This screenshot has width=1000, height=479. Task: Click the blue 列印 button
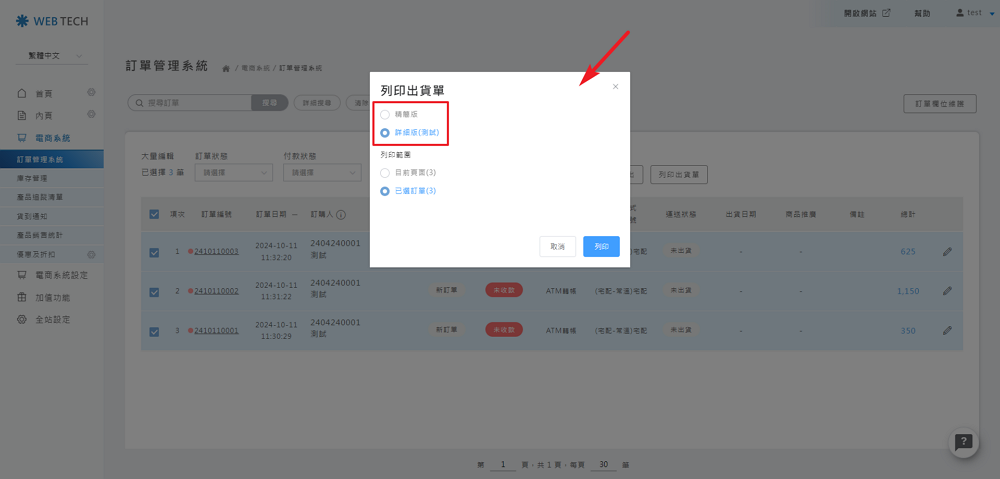click(601, 246)
